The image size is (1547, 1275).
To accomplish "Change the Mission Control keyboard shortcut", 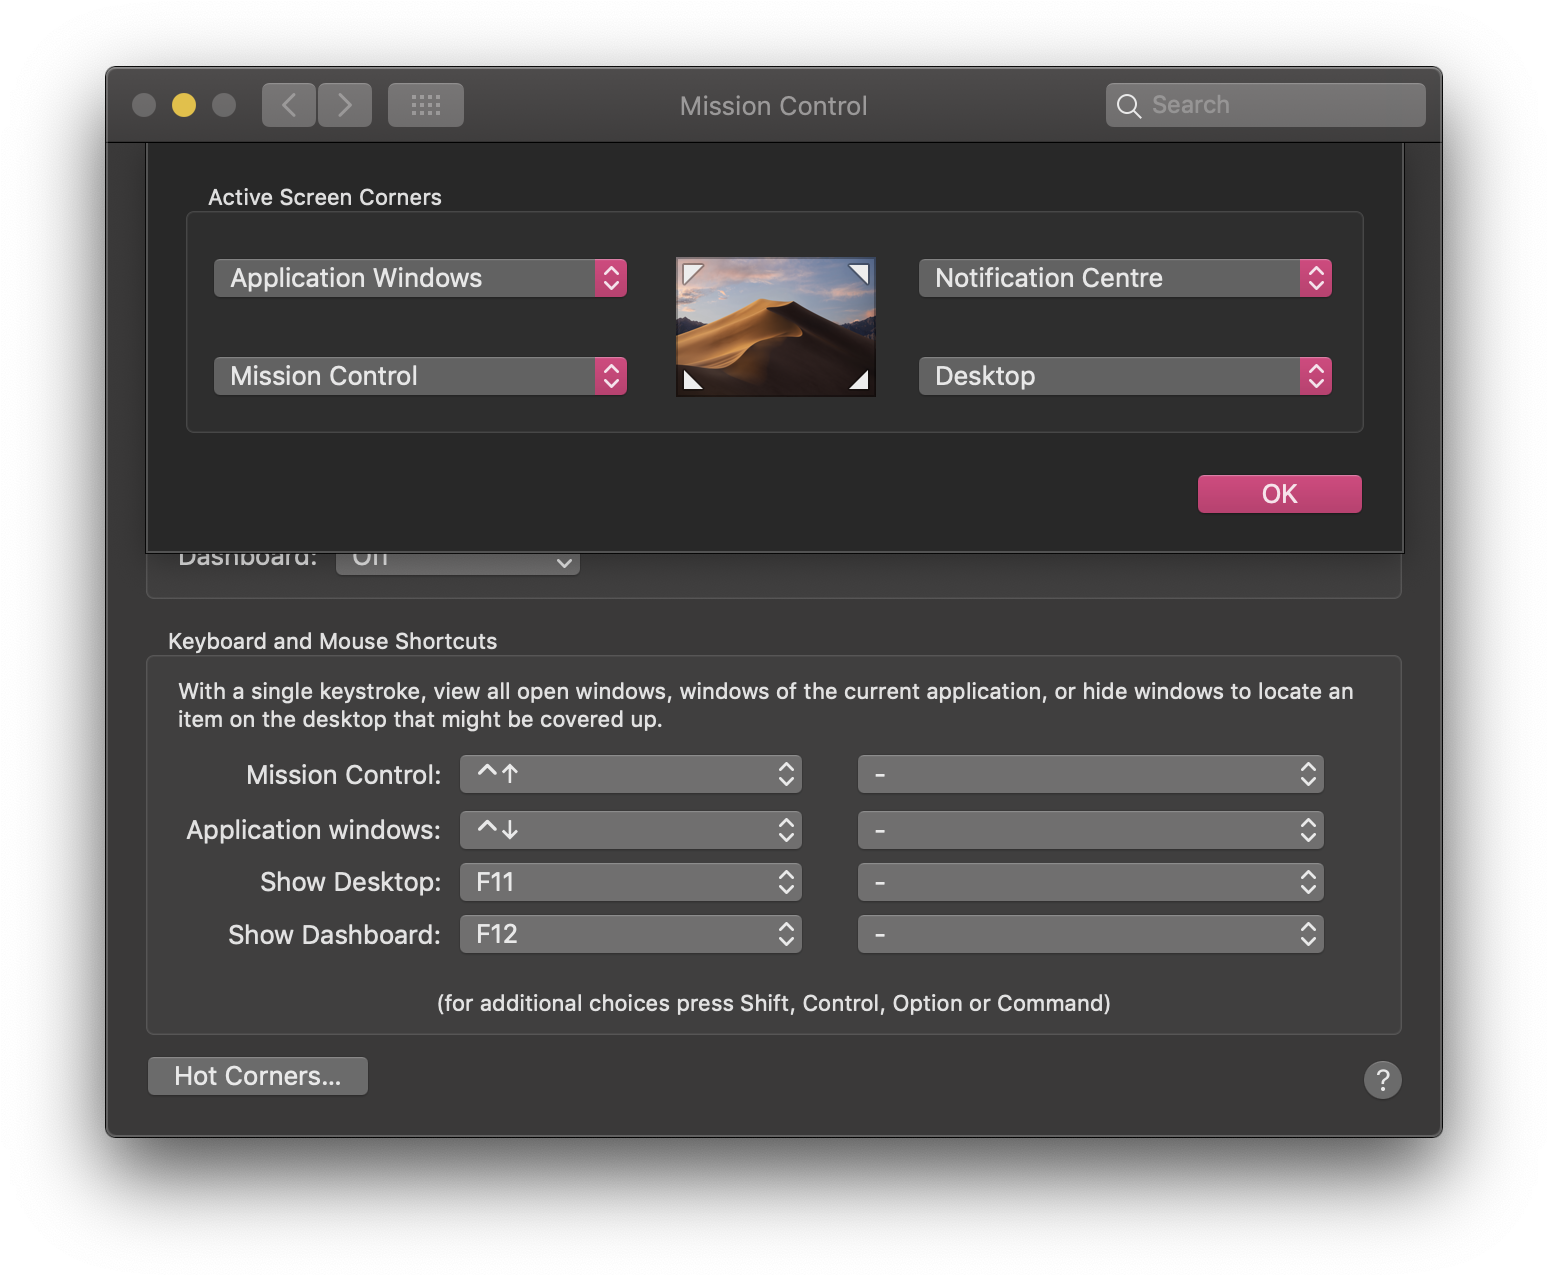I will pyautogui.click(x=630, y=774).
